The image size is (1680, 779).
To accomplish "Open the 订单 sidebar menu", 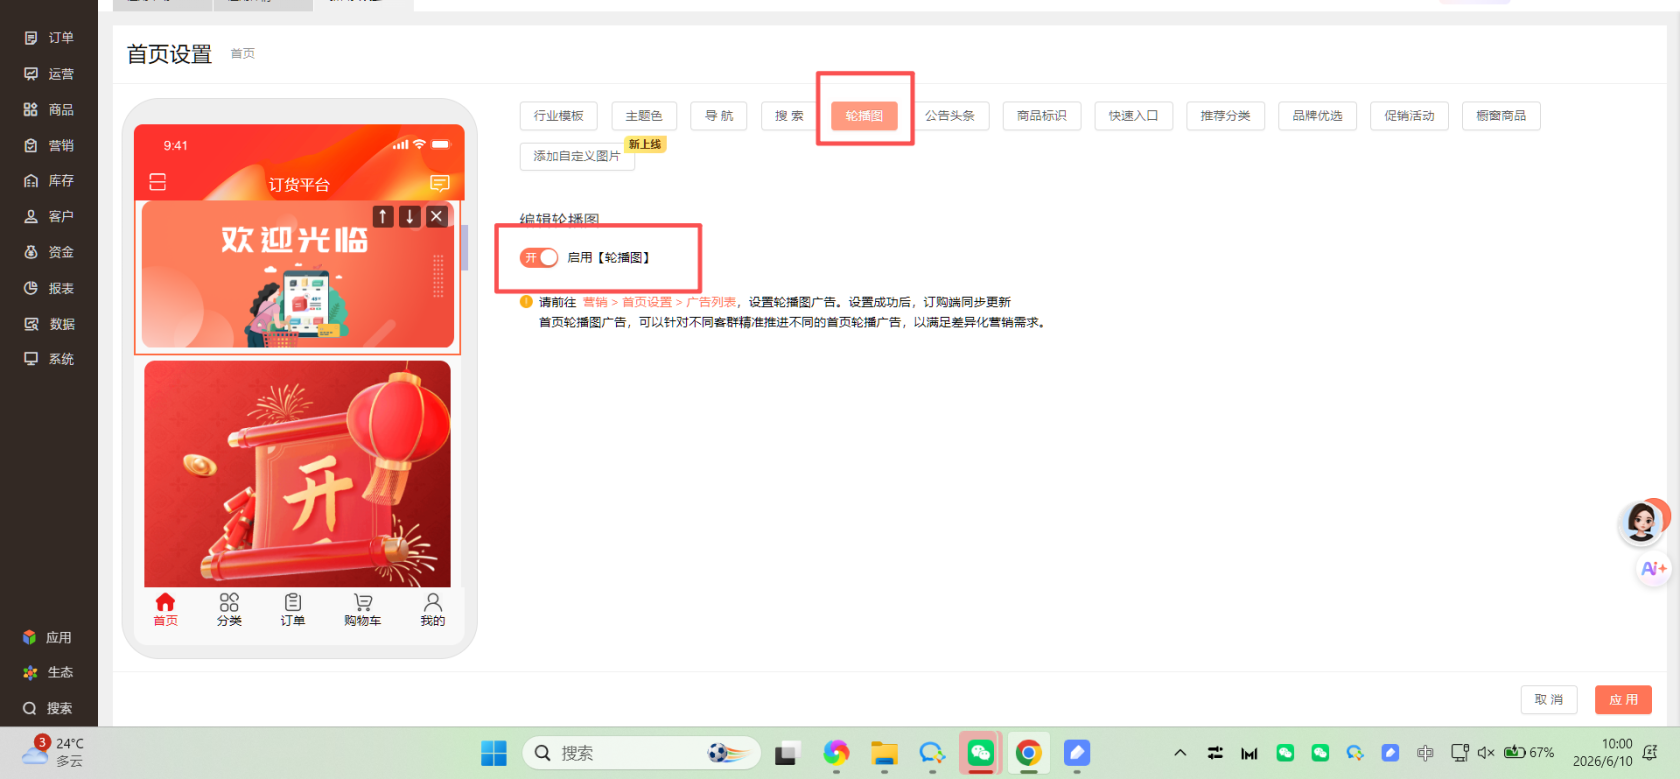I will (49, 38).
